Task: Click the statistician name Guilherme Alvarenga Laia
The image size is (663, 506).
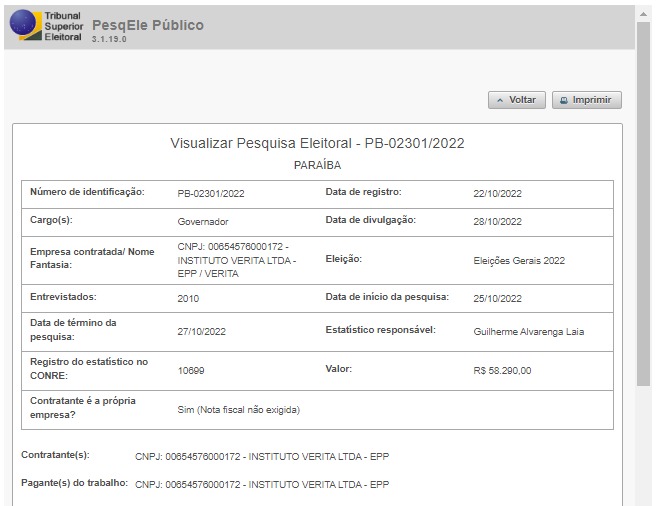Action: (x=528, y=331)
